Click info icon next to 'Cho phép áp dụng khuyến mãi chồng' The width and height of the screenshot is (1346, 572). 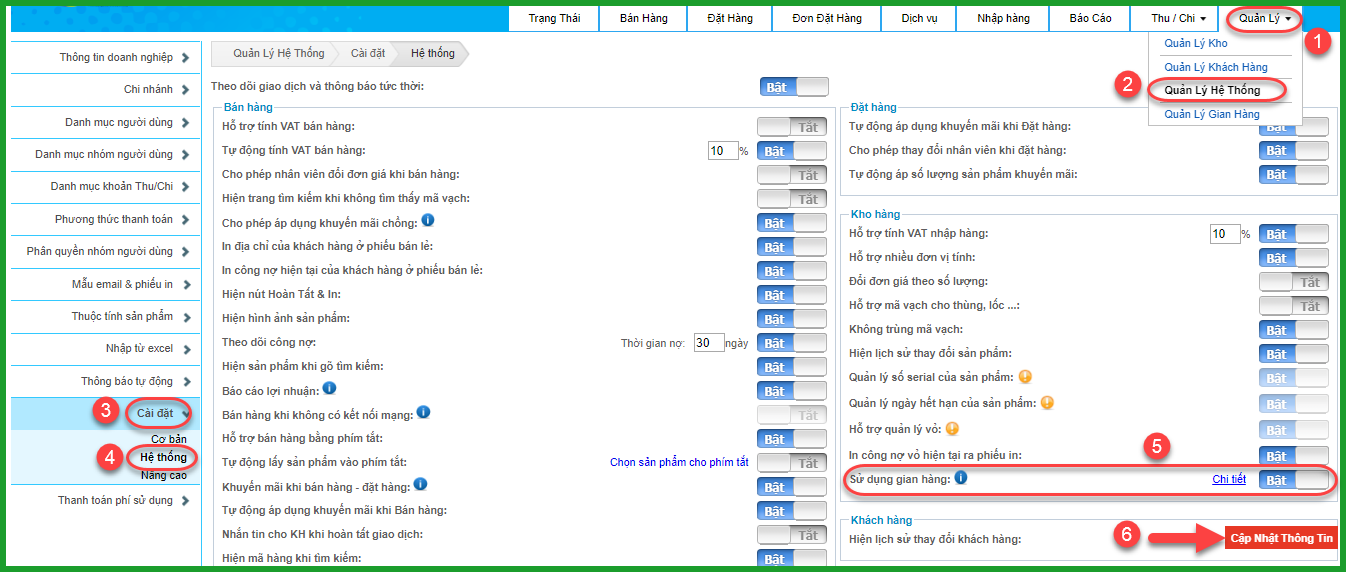point(427,221)
